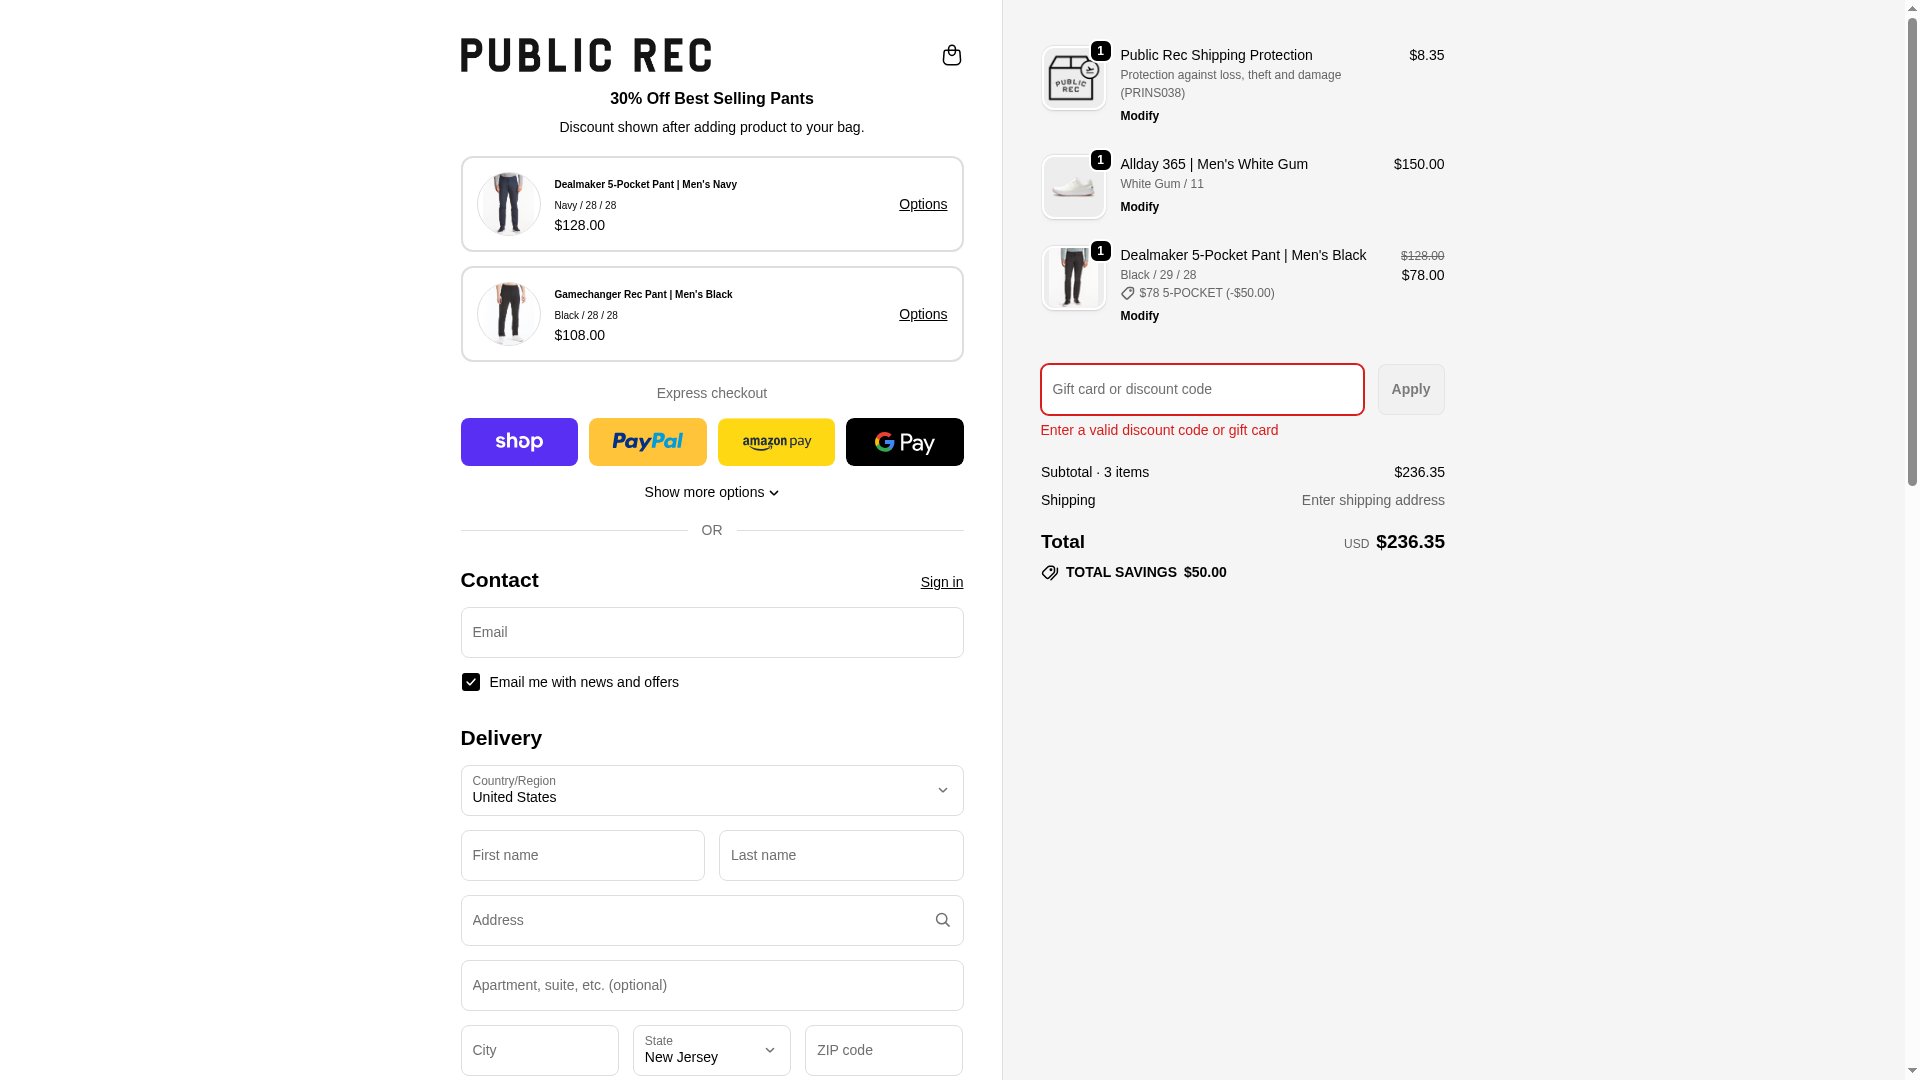Viewport: 1920px width, 1080px height.
Task: Open the Country/Region dropdown
Action: coord(711,790)
